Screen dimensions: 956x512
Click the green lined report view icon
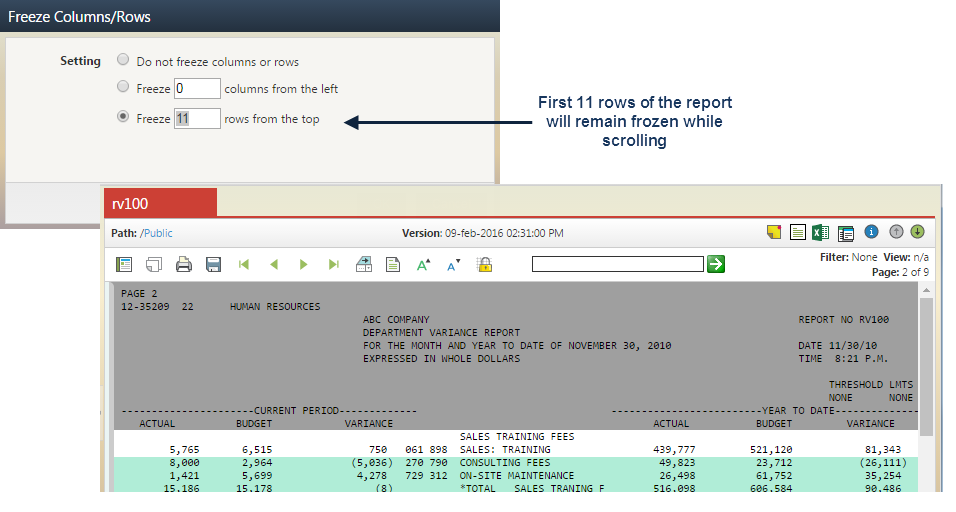point(797,232)
